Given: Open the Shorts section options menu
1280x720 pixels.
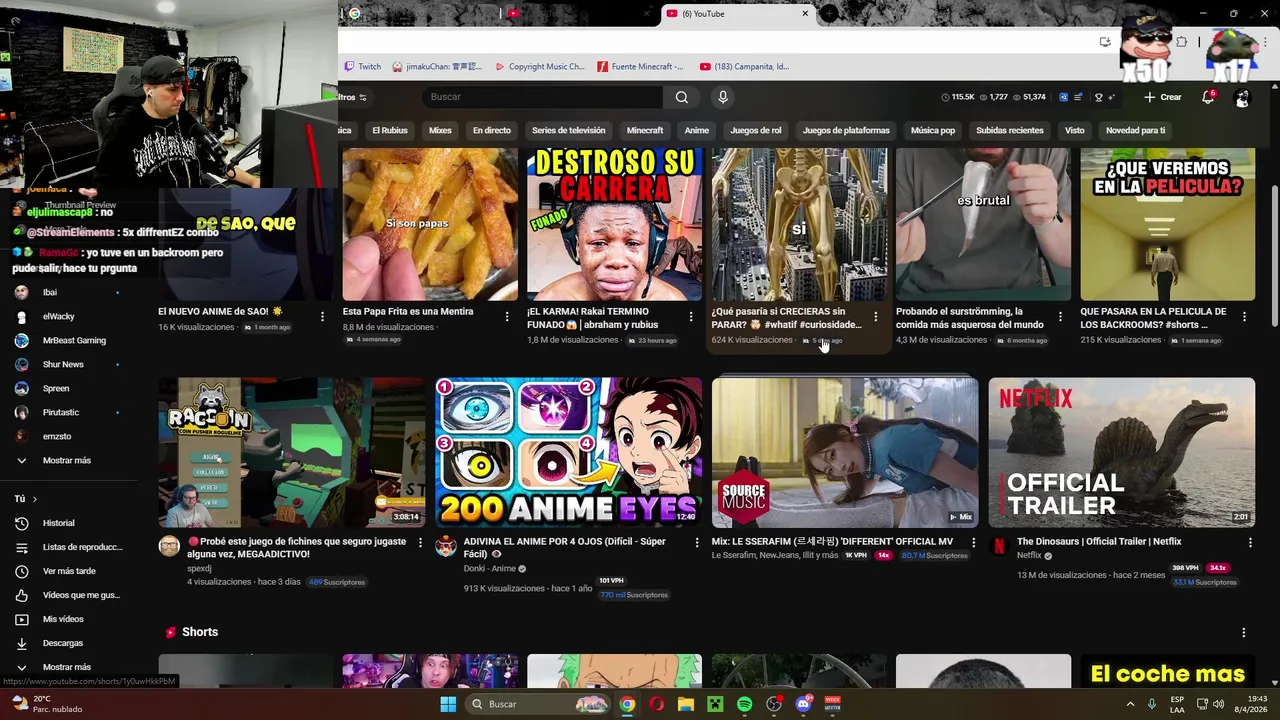Looking at the screenshot, I should click(x=1243, y=632).
